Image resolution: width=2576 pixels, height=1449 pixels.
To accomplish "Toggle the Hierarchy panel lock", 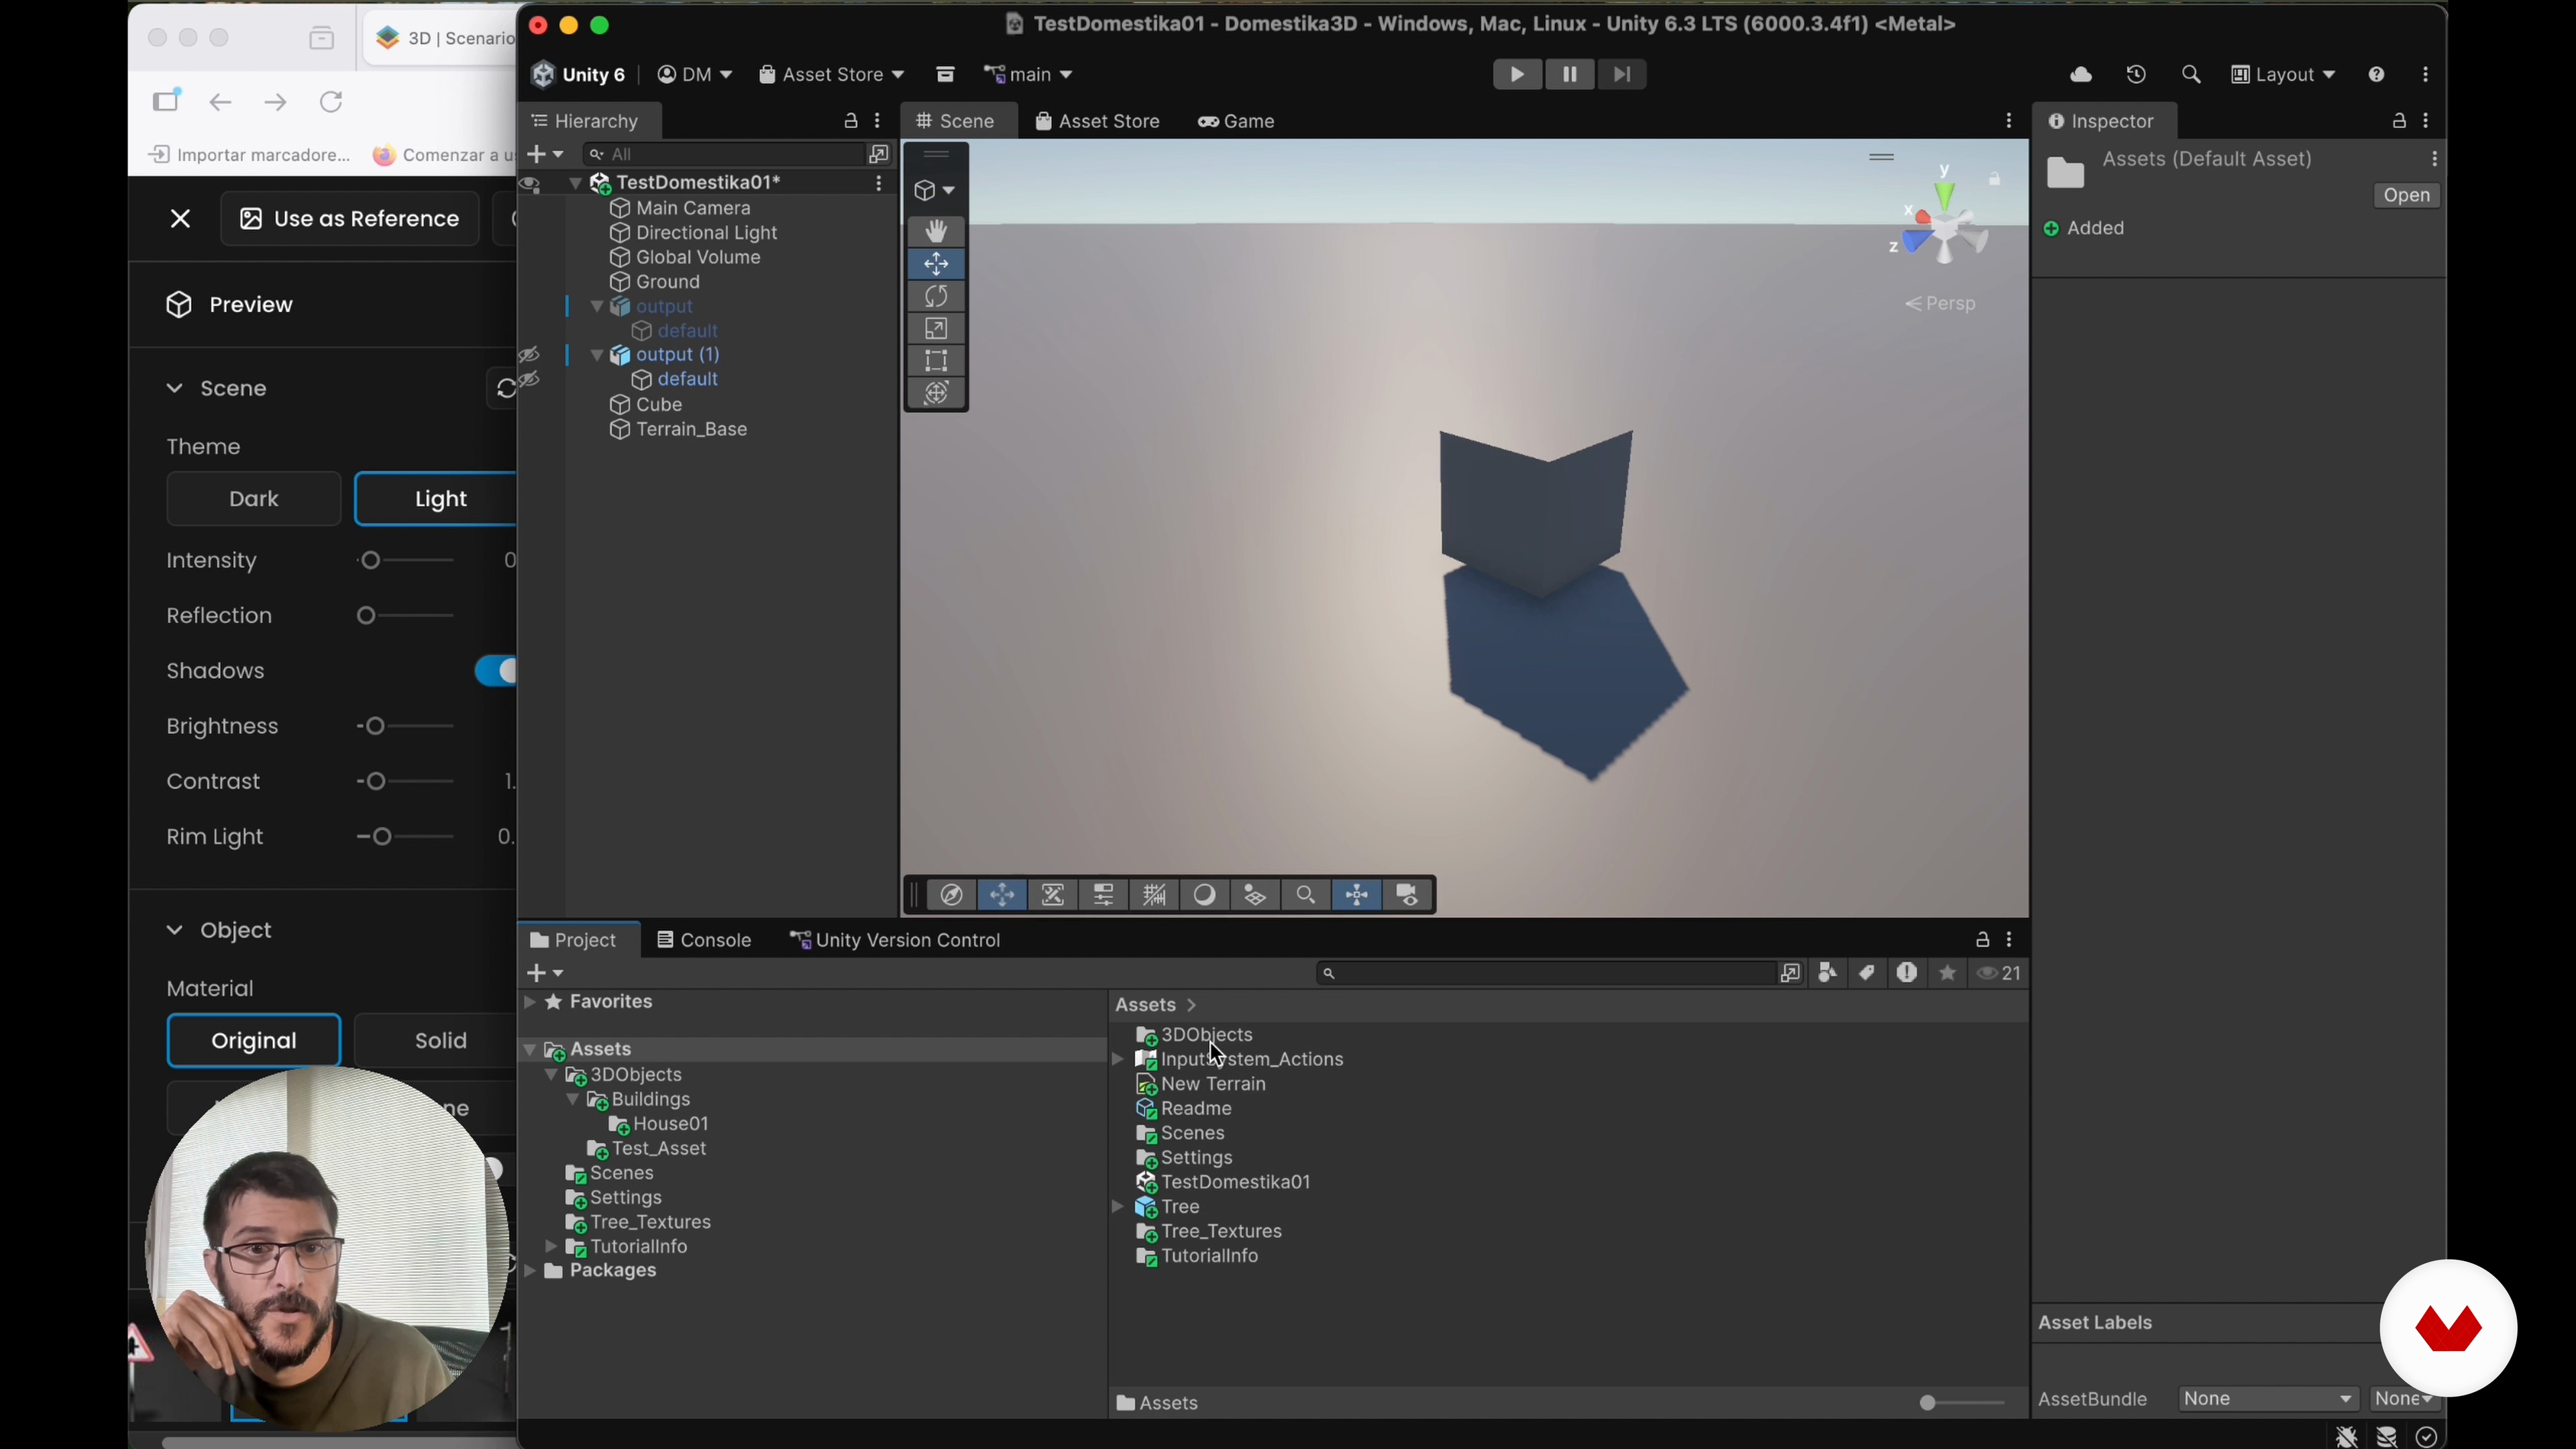I will [x=851, y=121].
